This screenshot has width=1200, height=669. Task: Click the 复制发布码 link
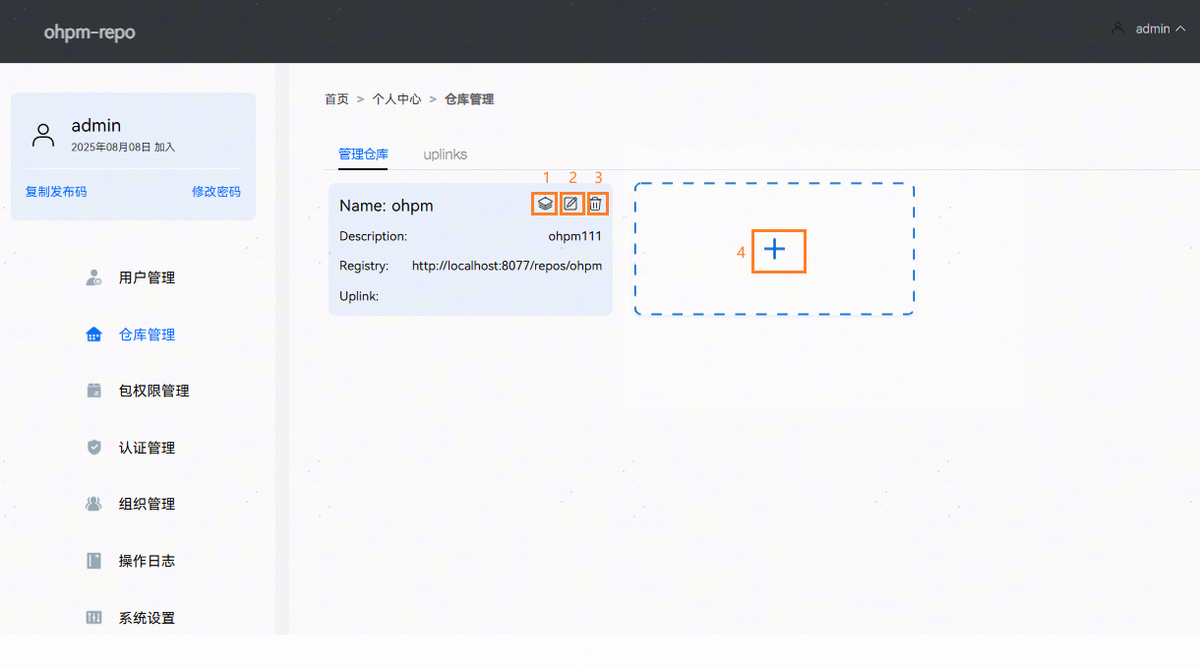tap(56, 192)
